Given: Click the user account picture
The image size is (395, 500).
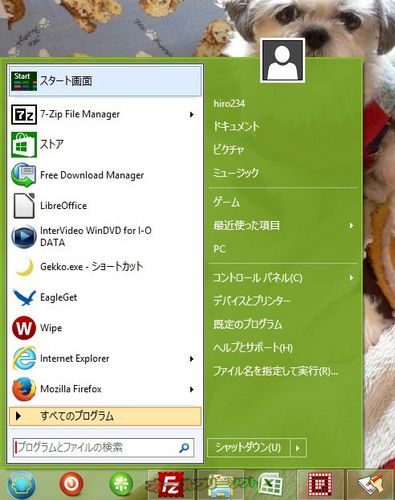Looking at the screenshot, I should click(x=283, y=60).
